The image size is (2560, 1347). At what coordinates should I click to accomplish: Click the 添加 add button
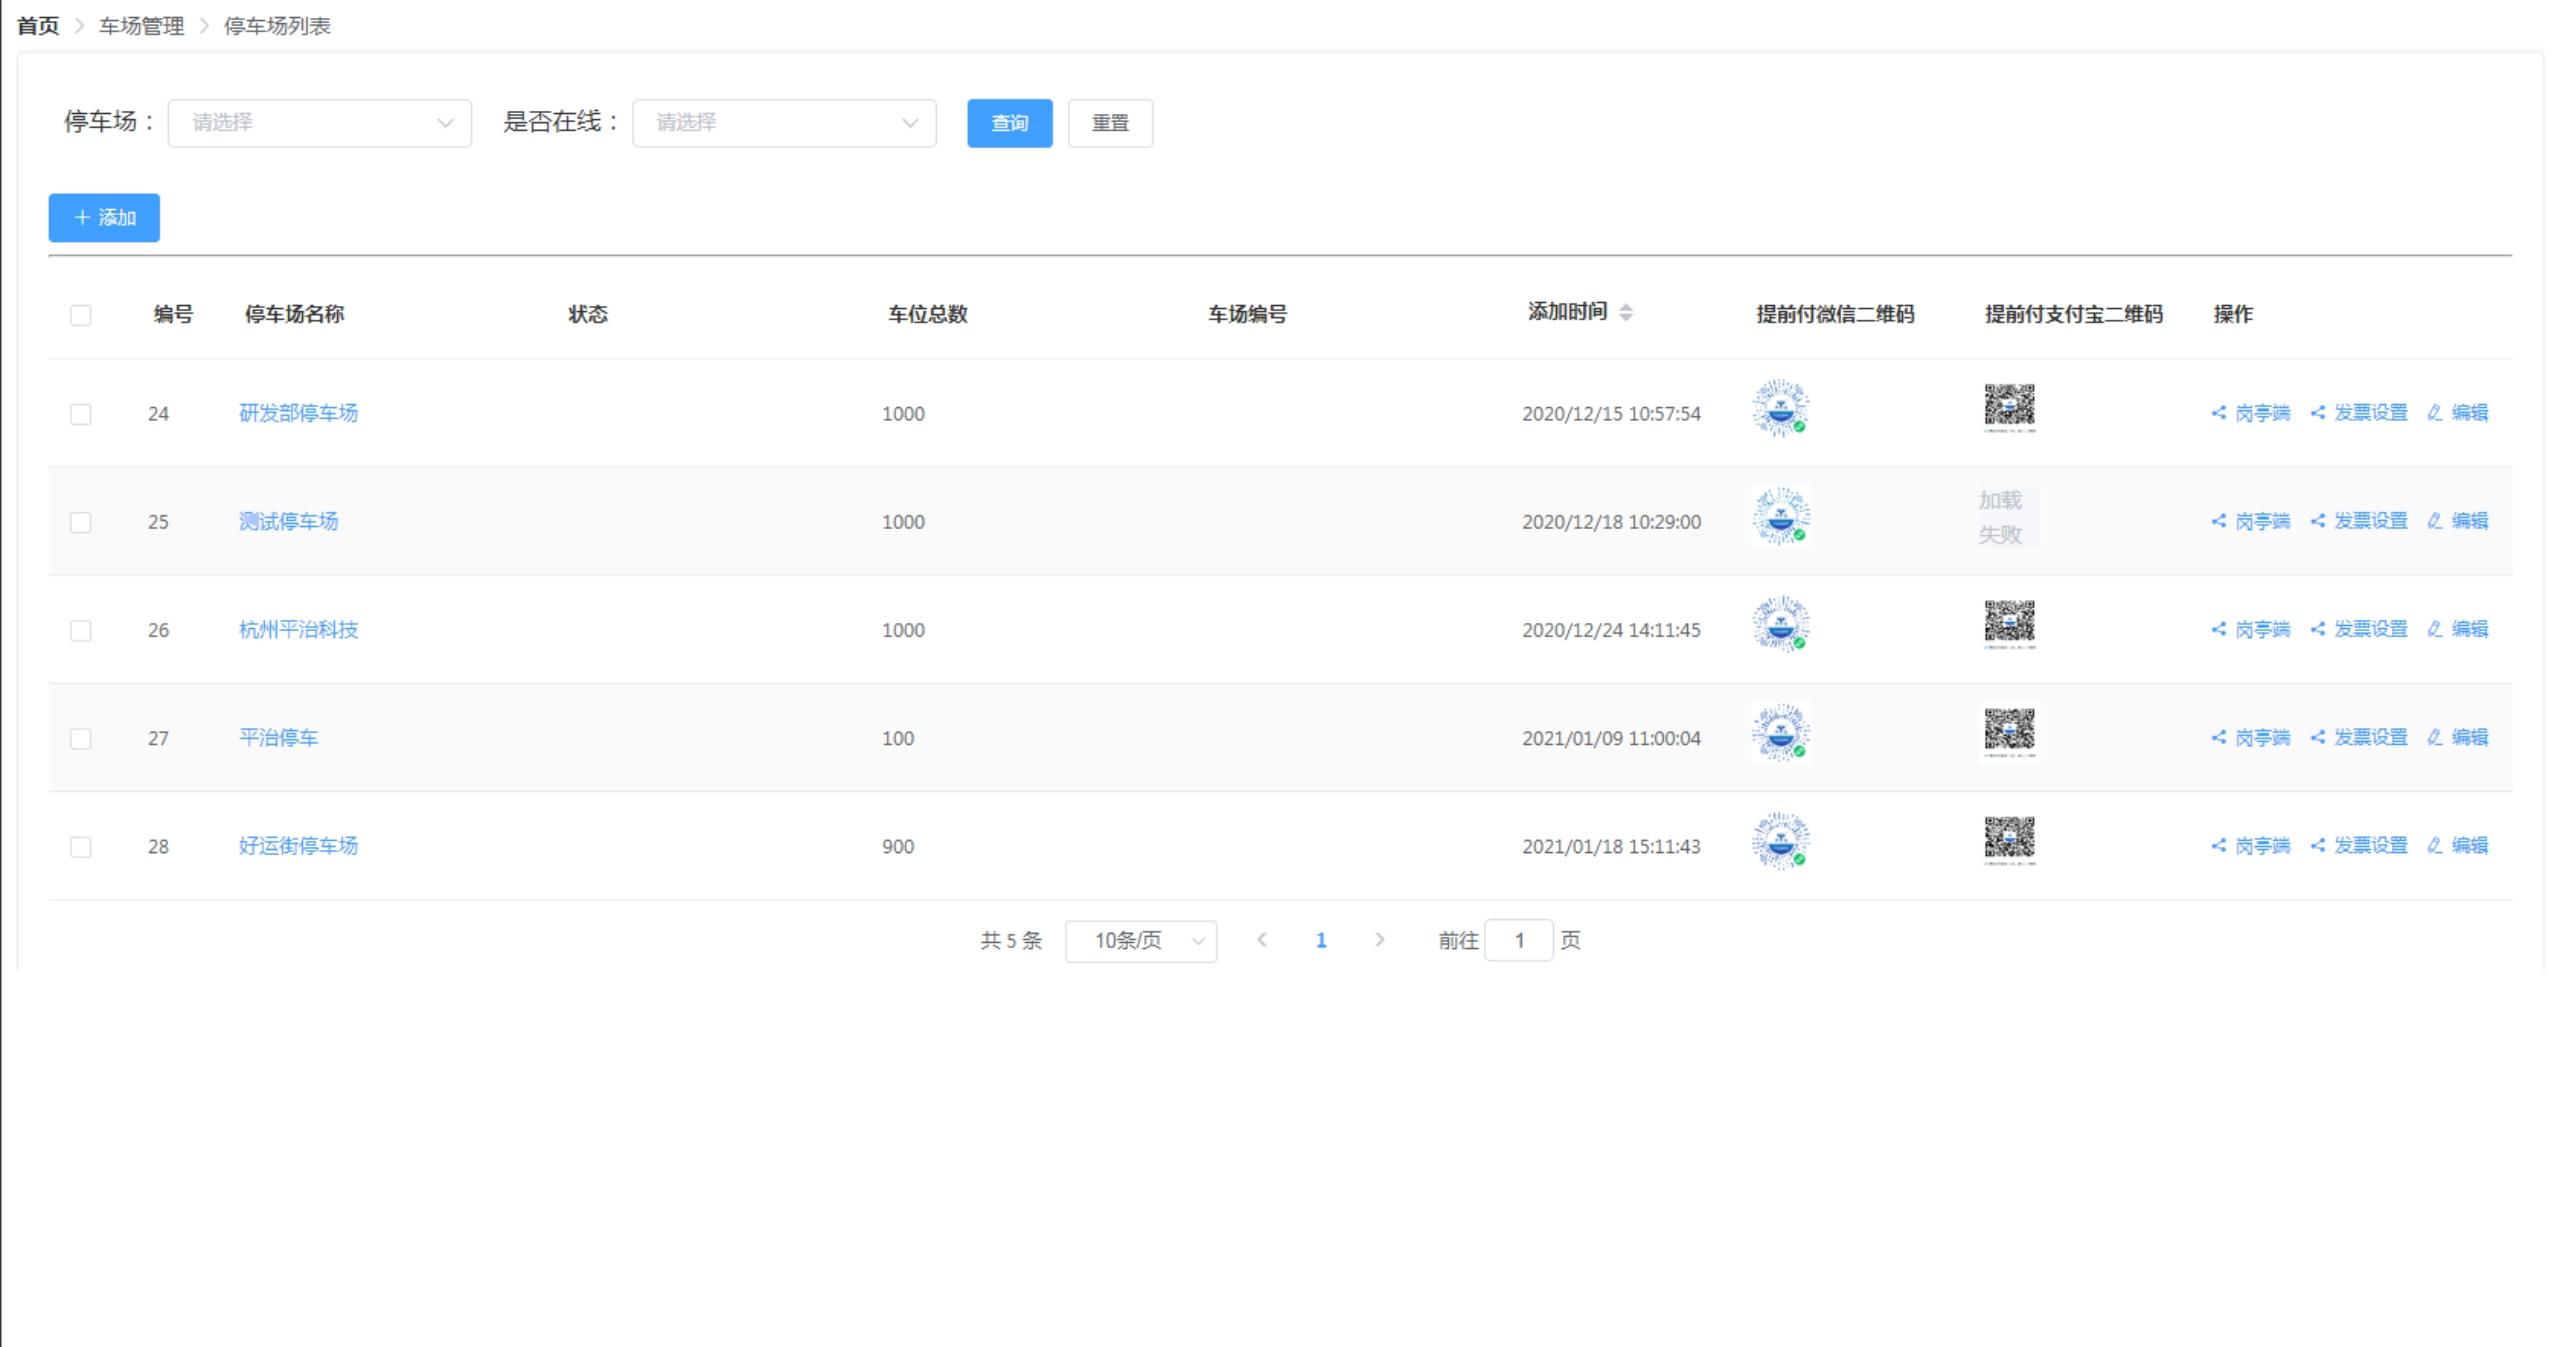[104, 218]
